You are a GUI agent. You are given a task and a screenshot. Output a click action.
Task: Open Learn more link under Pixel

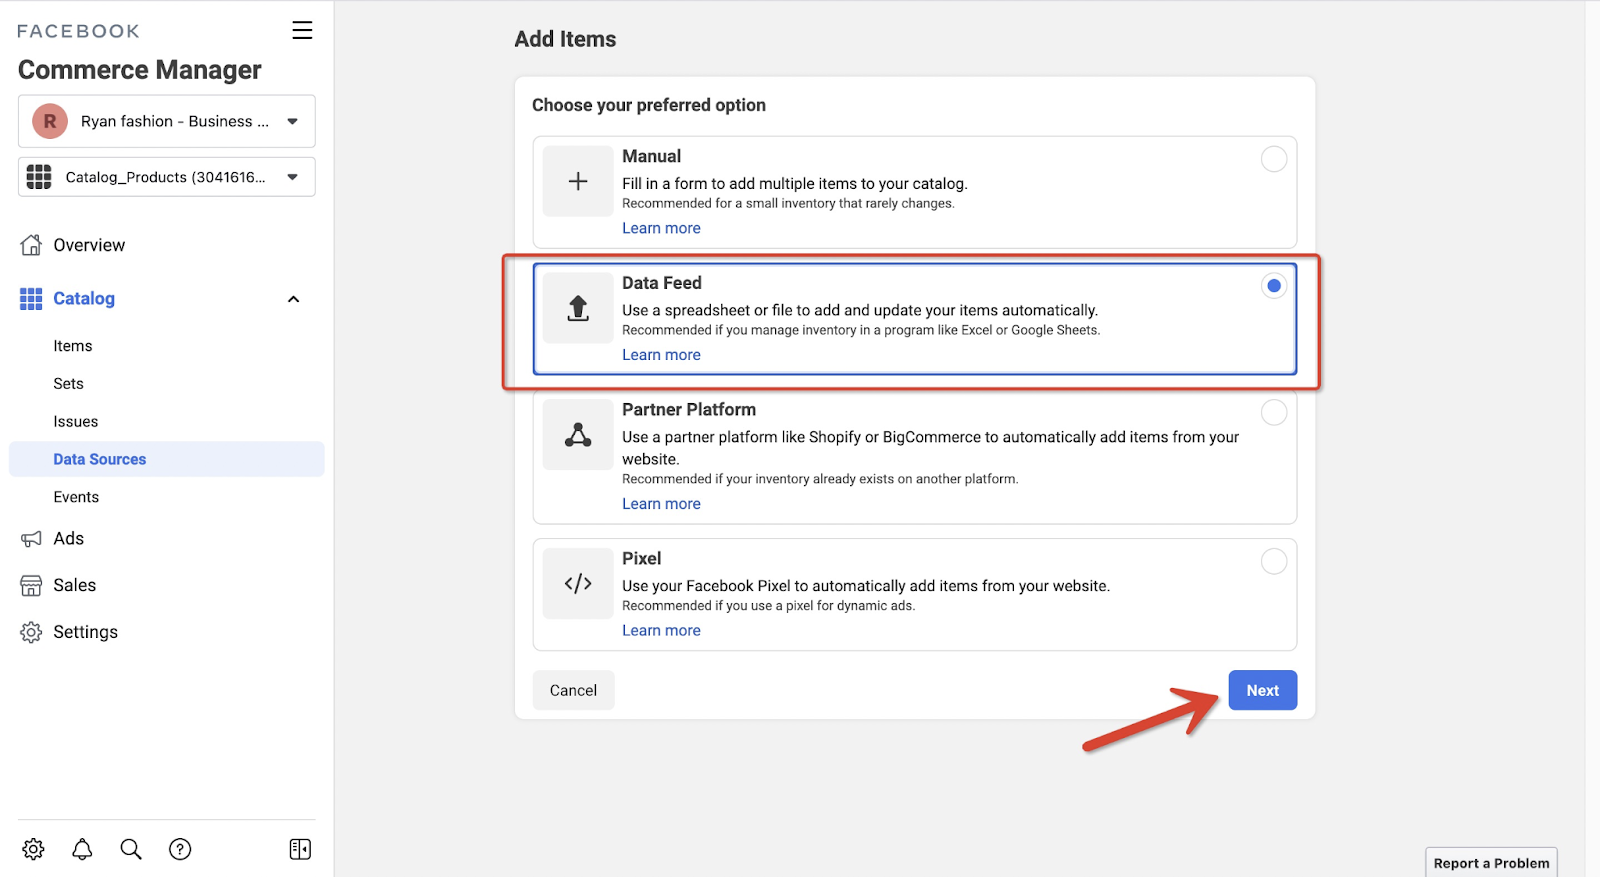pyautogui.click(x=661, y=631)
